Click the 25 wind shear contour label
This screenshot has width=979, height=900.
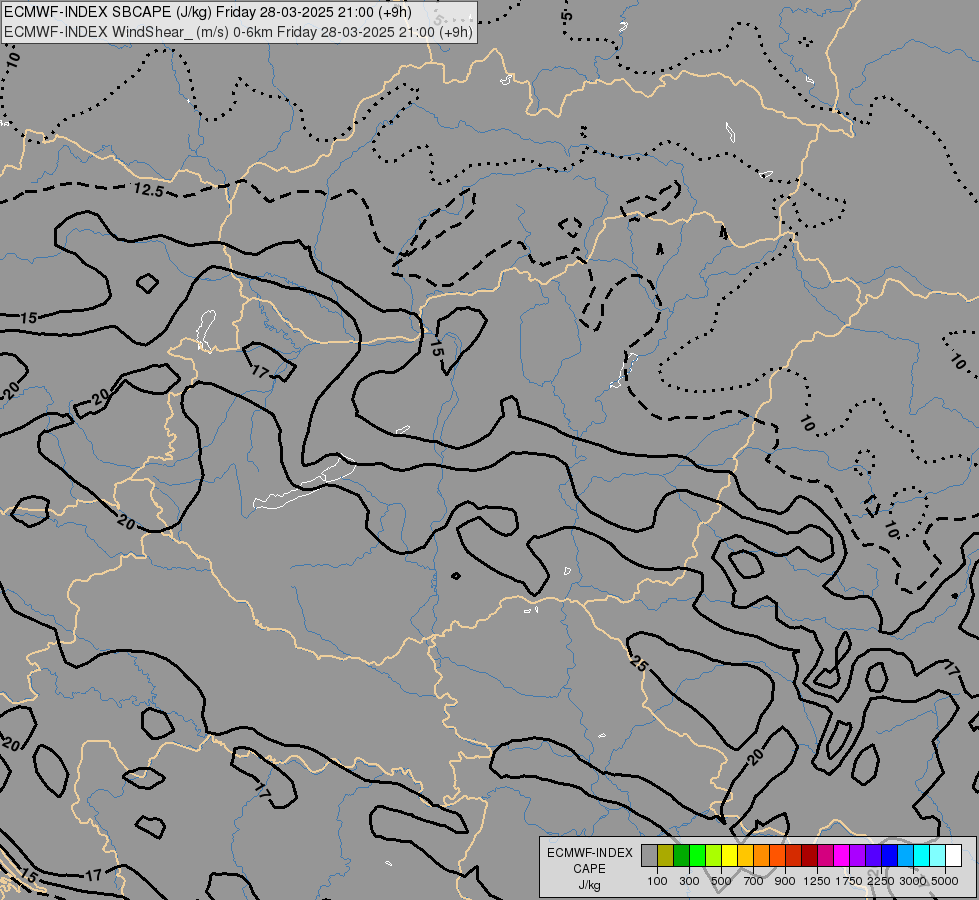638,663
